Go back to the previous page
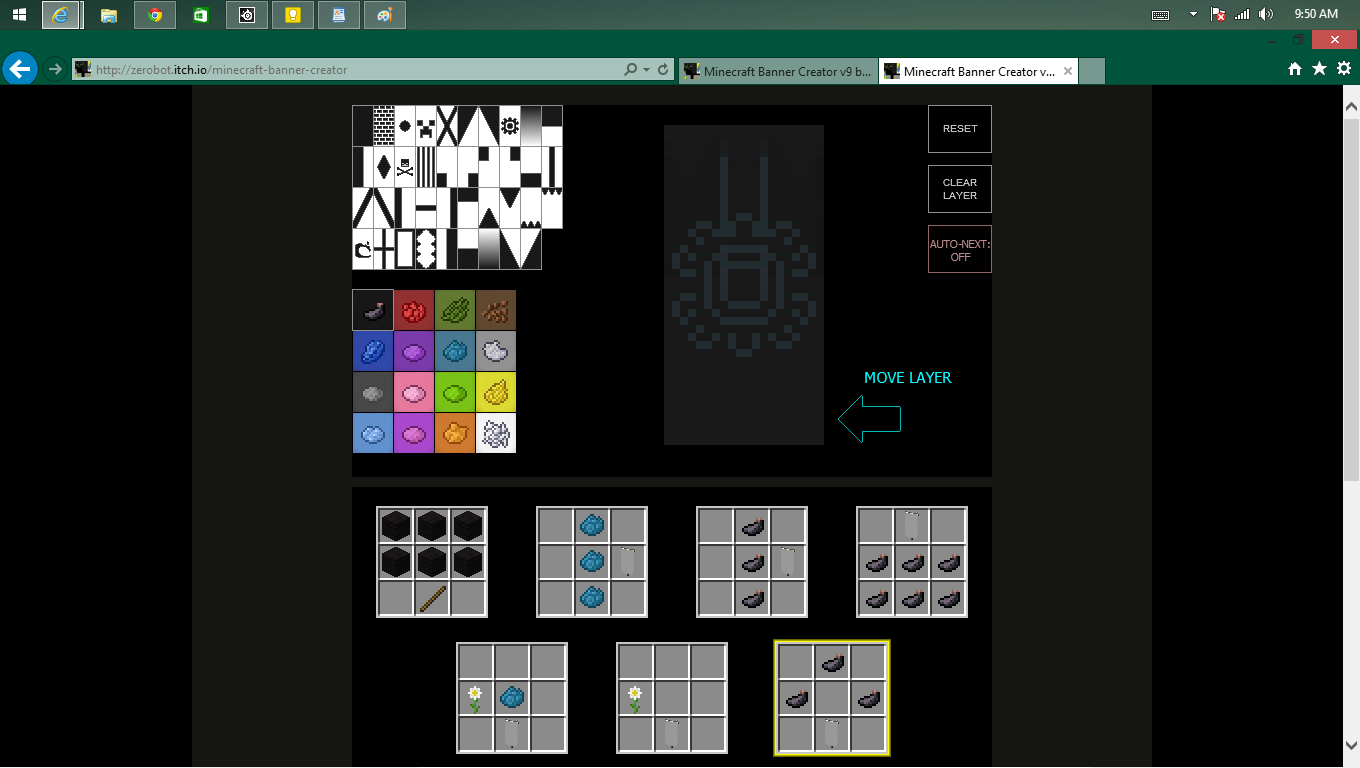Viewport: 1360px width, 768px height. (20, 69)
